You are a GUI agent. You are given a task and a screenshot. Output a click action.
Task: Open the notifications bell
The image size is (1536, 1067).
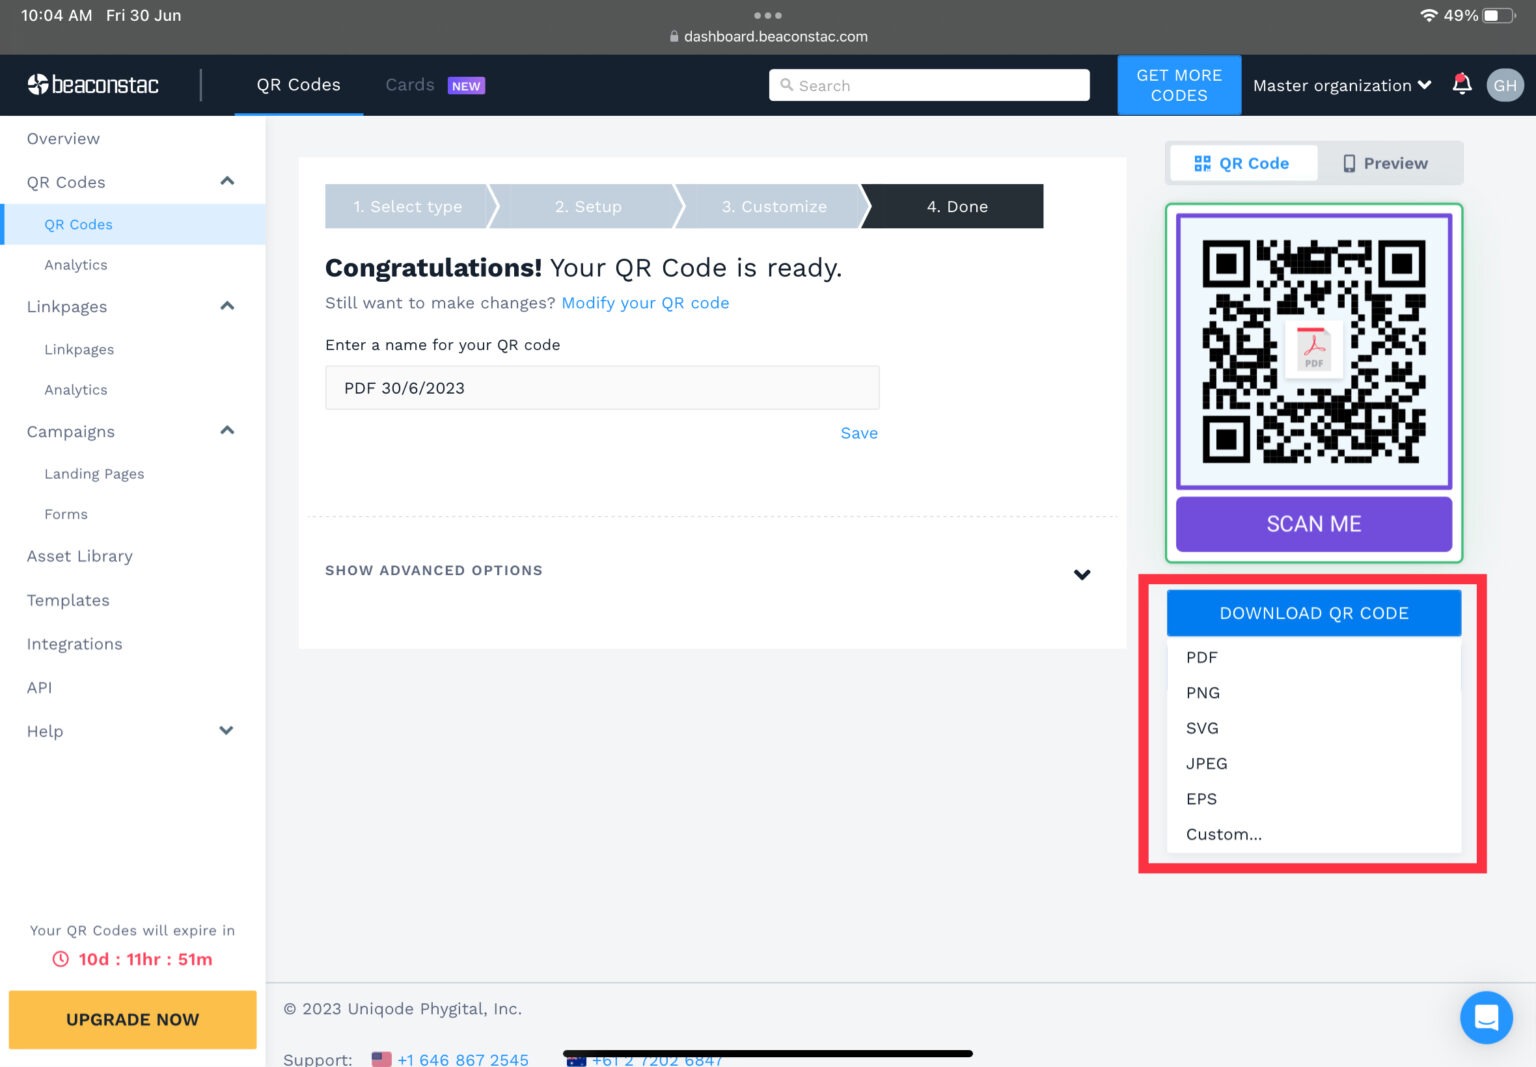(1461, 85)
